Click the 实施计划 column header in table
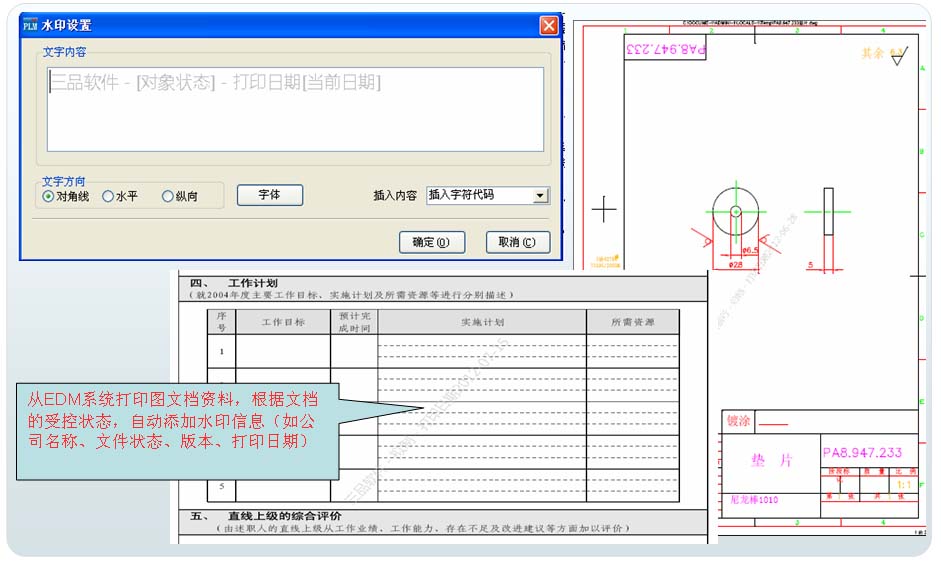This screenshot has width=941, height=562. pos(482,322)
